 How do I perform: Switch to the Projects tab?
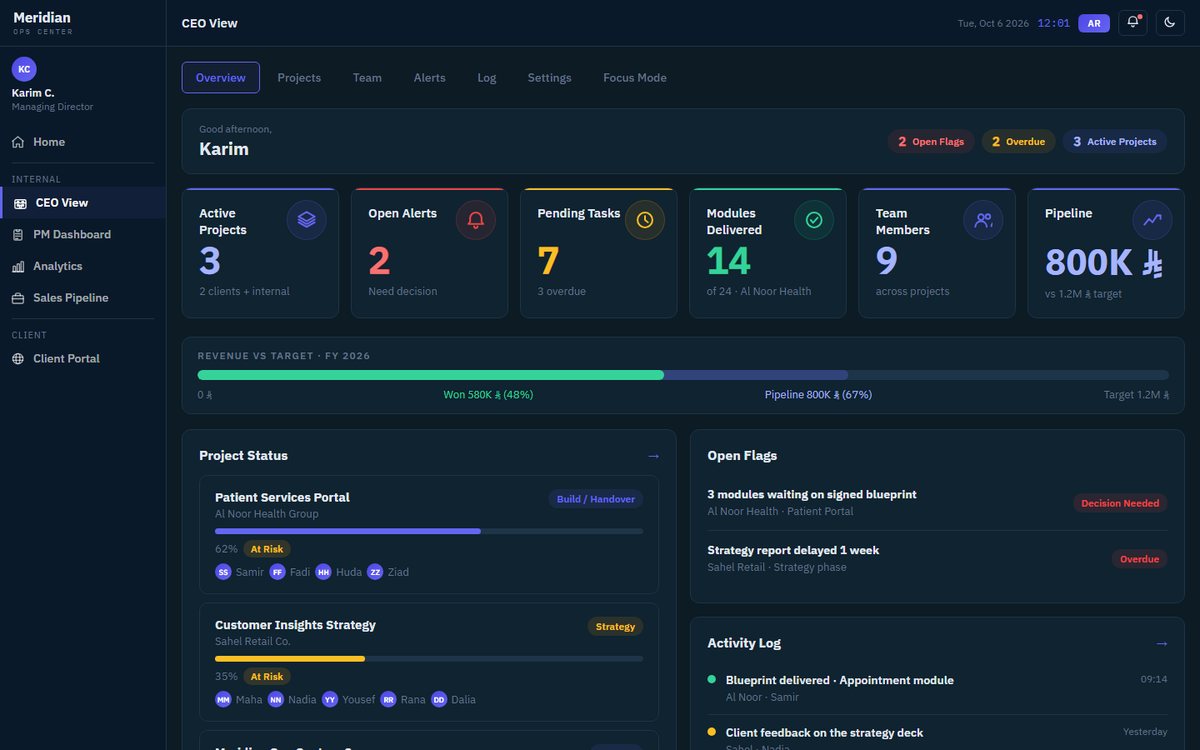tap(299, 77)
